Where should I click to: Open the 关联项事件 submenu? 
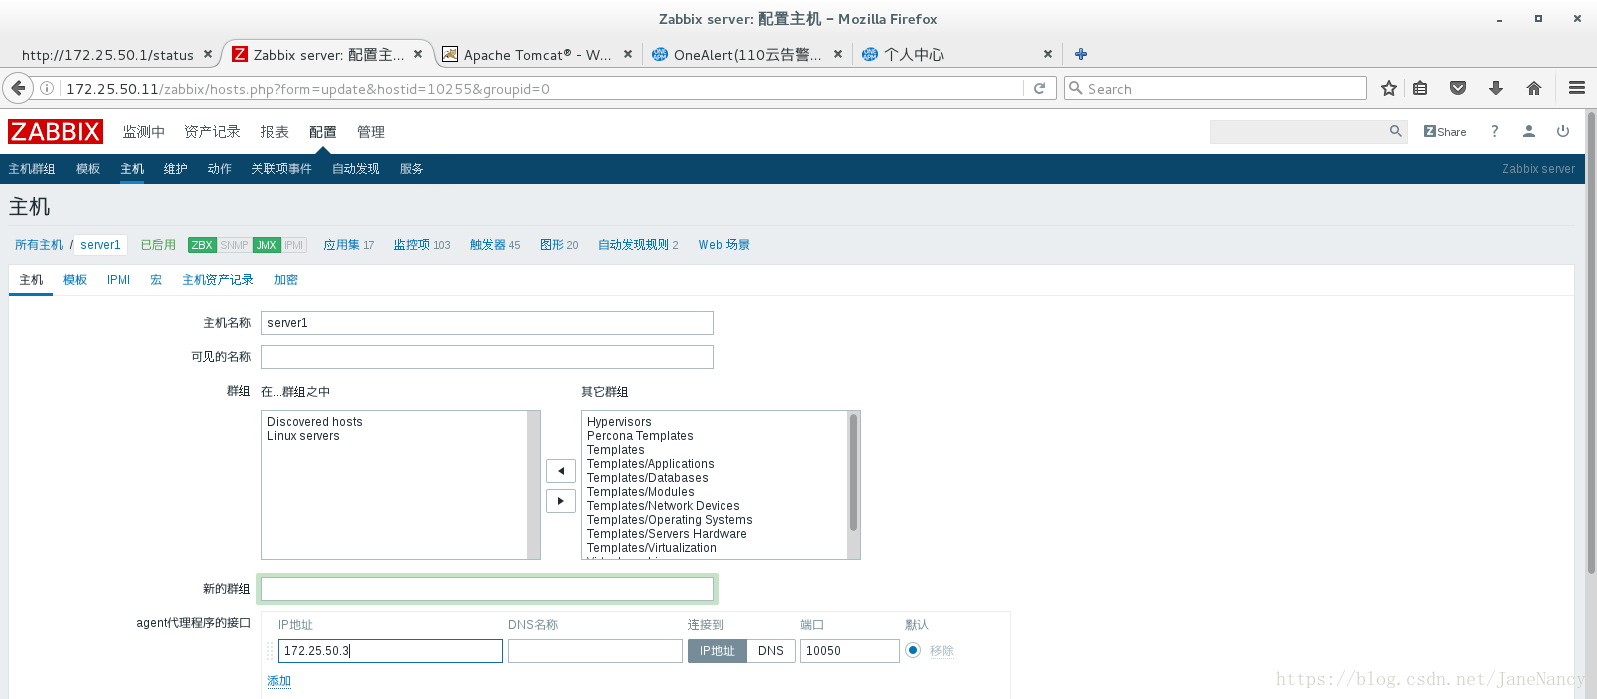point(281,169)
